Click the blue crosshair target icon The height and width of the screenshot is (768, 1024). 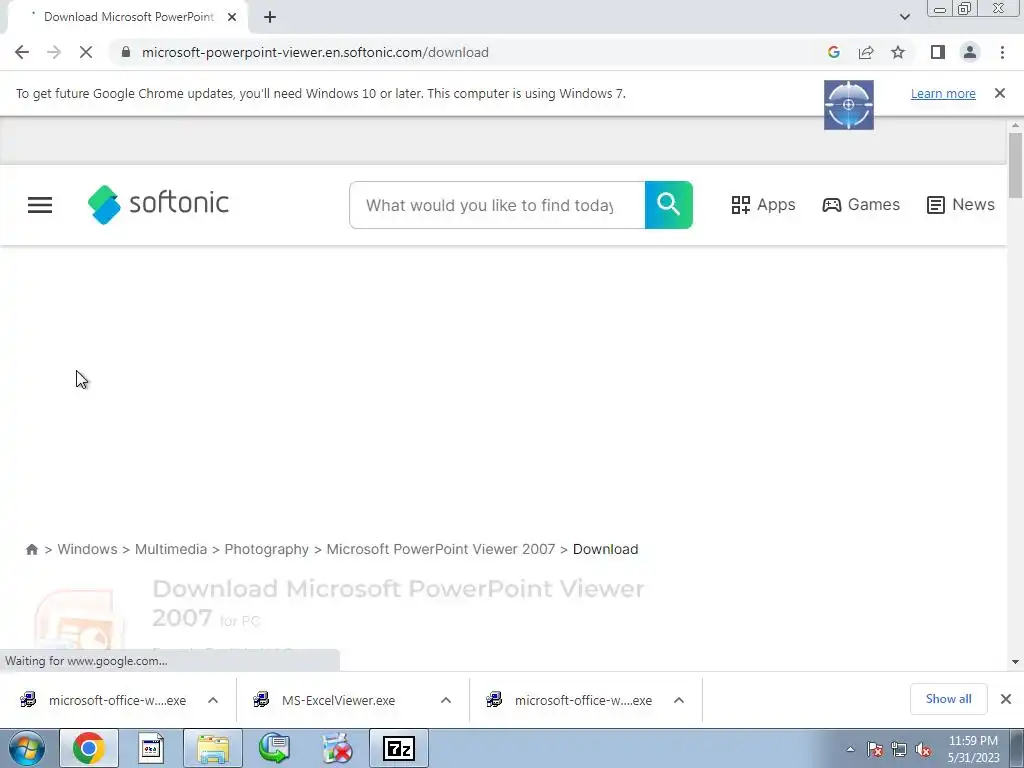tap(848, 104)
